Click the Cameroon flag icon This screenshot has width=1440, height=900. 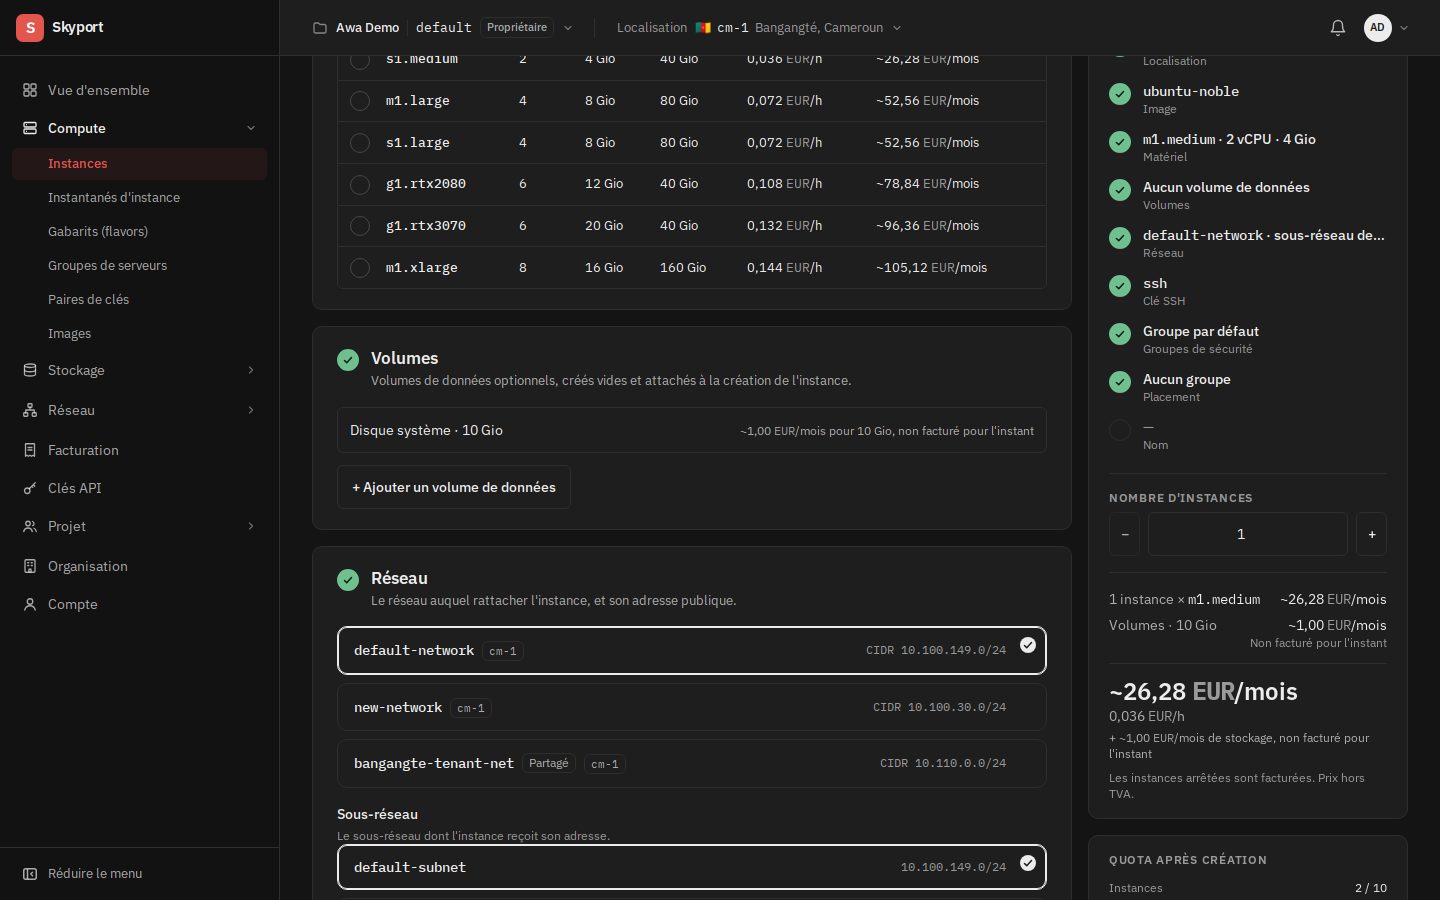coord(703,28)
